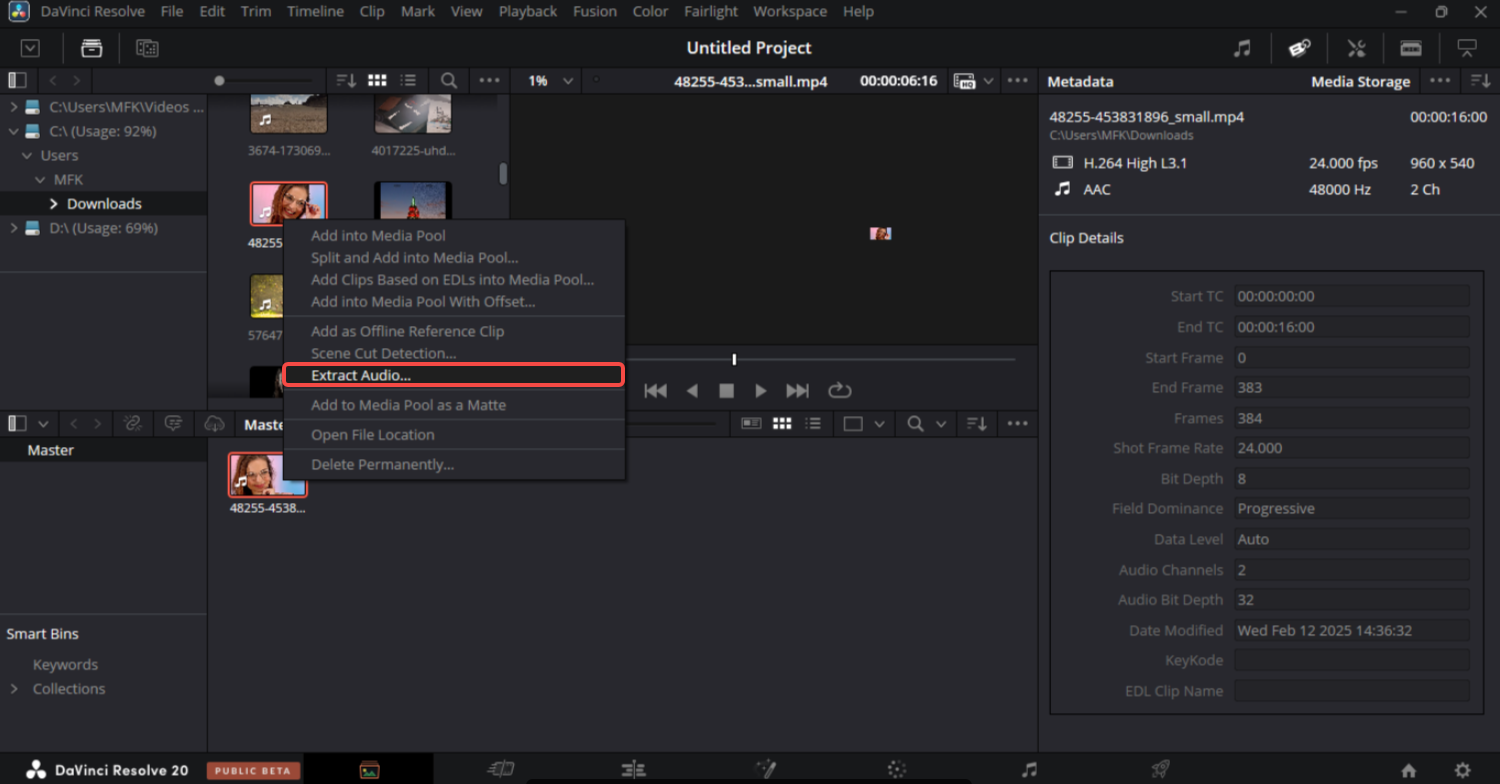
Task: Open the Fusion page
Action: 765,768
